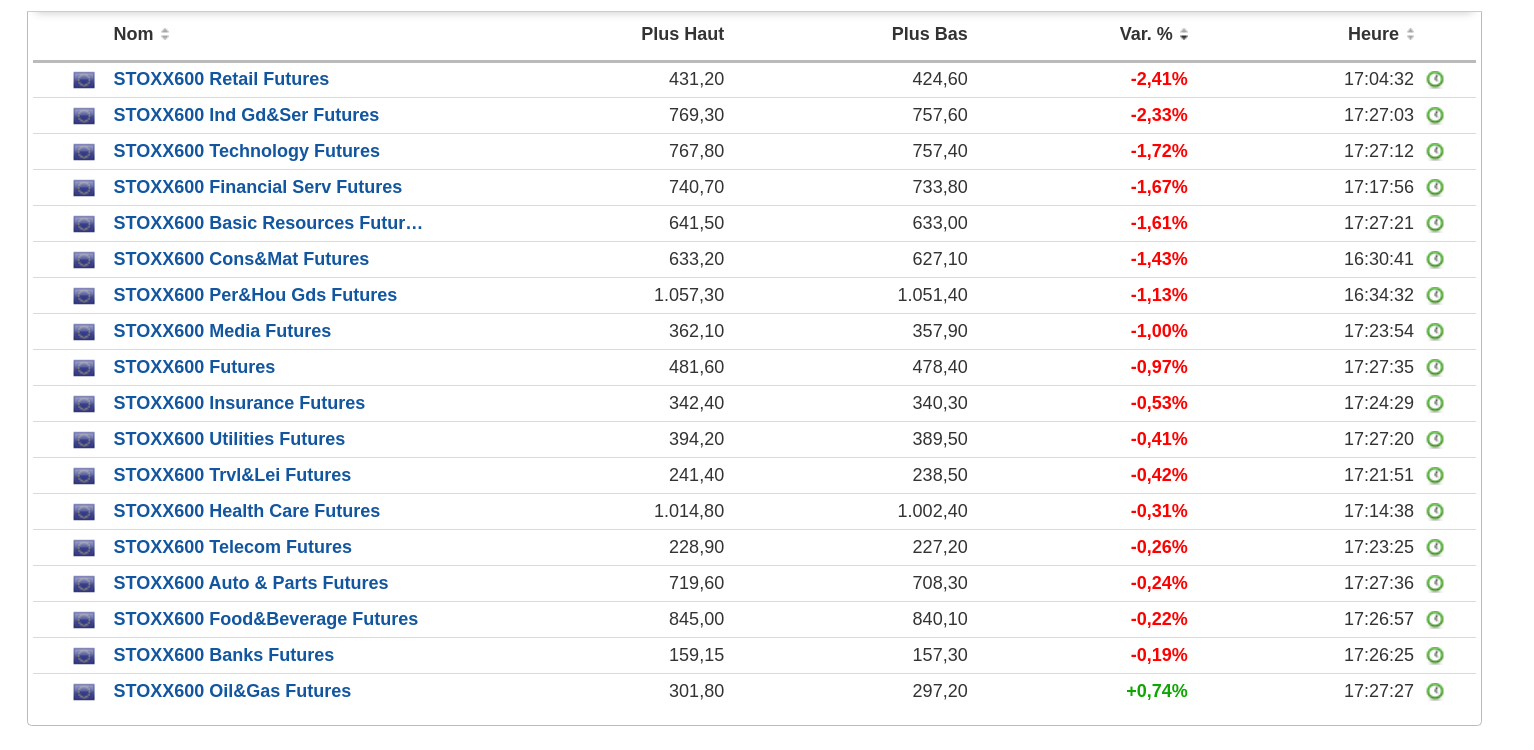
Task: Open the STOXX600 Basic Resources Futures link
Action: (268, 223)
